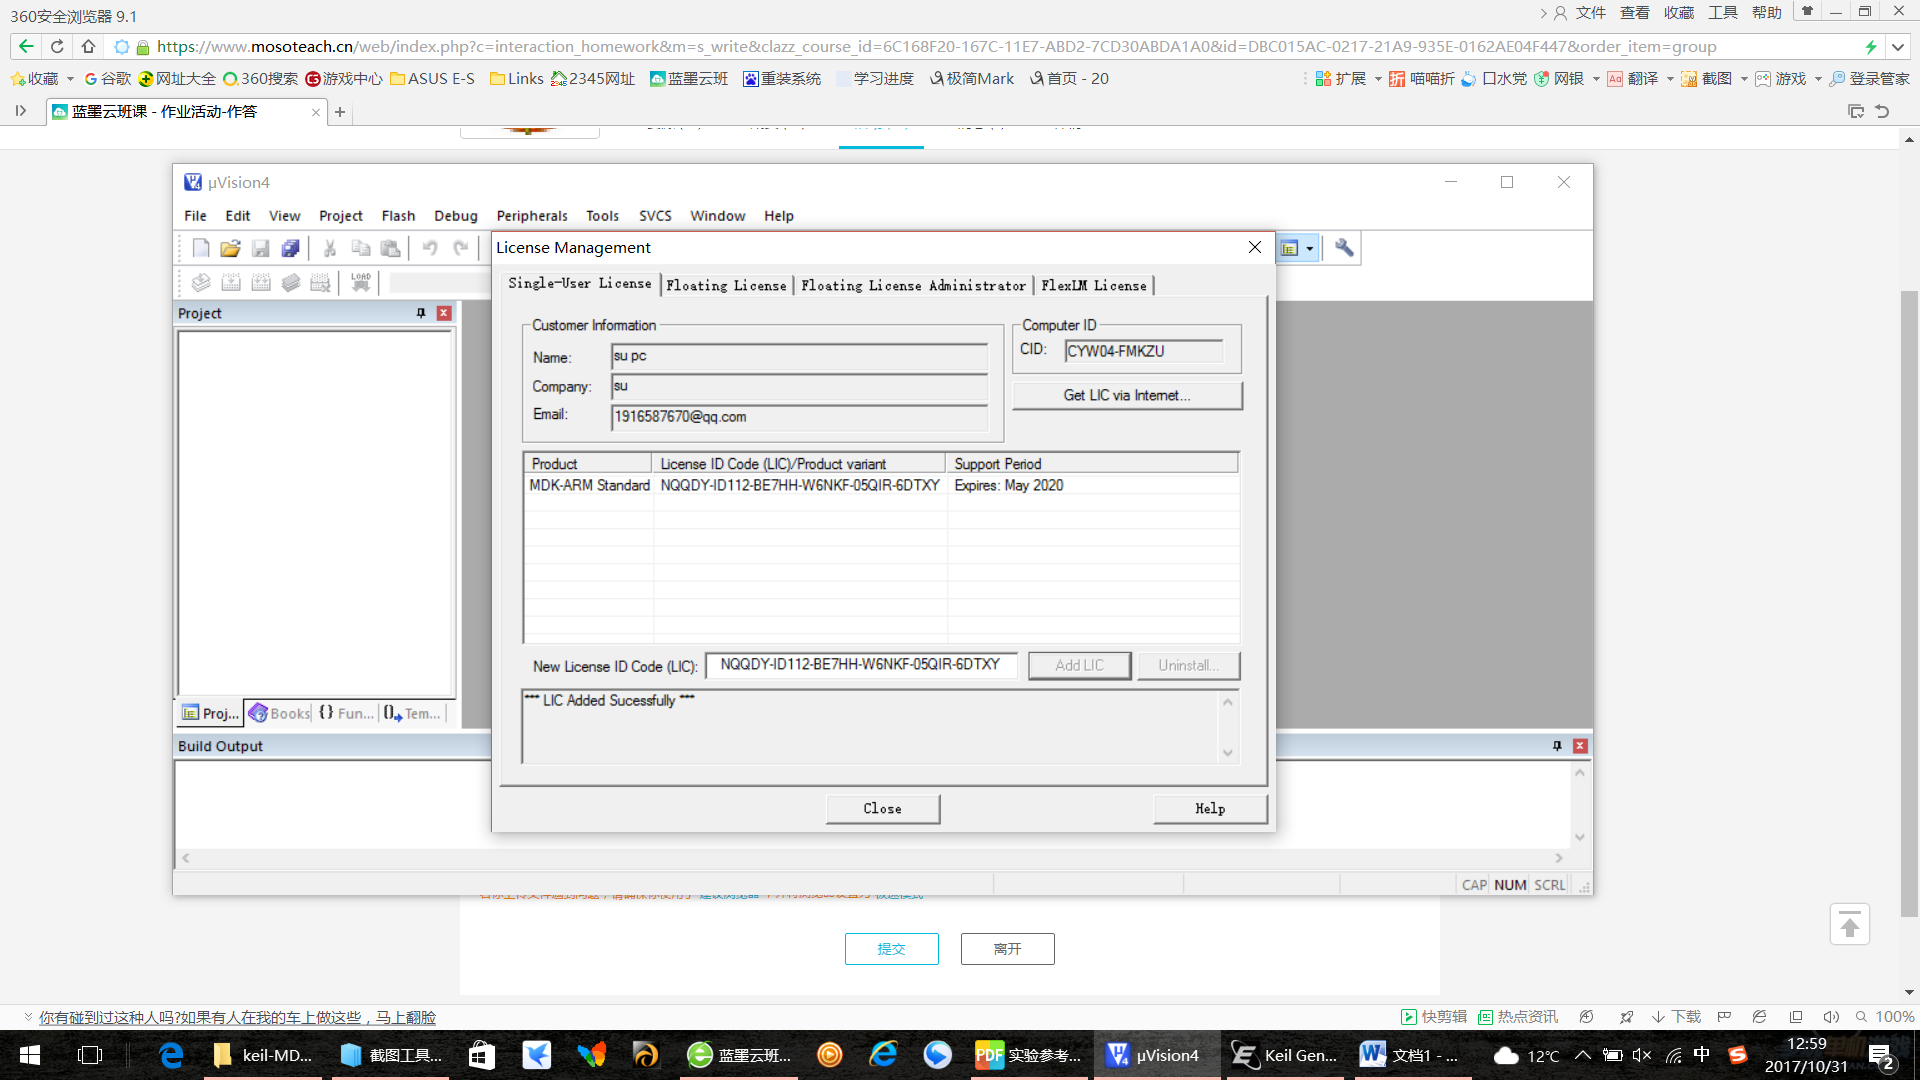Click Get LIC via Internet button
This screenshot has width=1920, height=1080.
1127,396
